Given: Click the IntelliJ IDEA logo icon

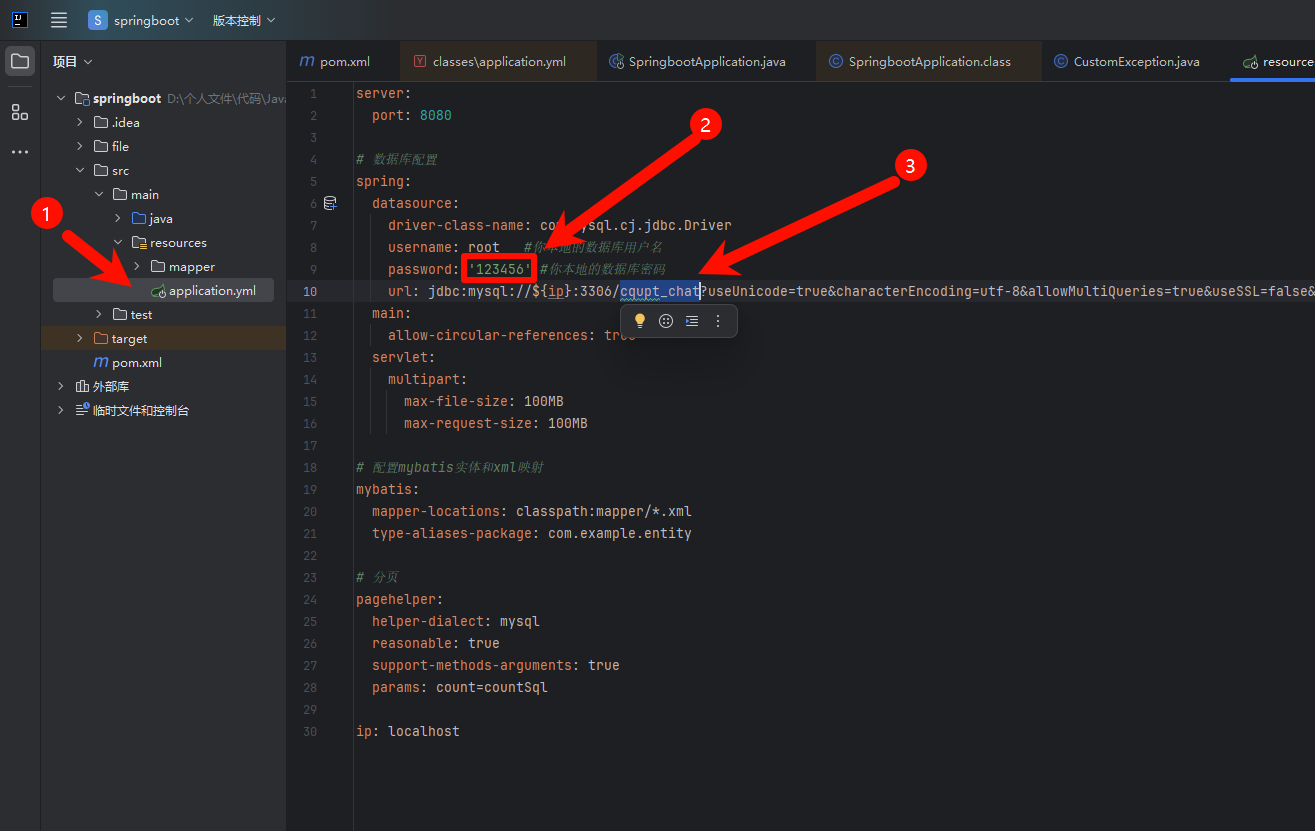Looking at the screenshot, I should pyautogui.click(x=20, y=20).
